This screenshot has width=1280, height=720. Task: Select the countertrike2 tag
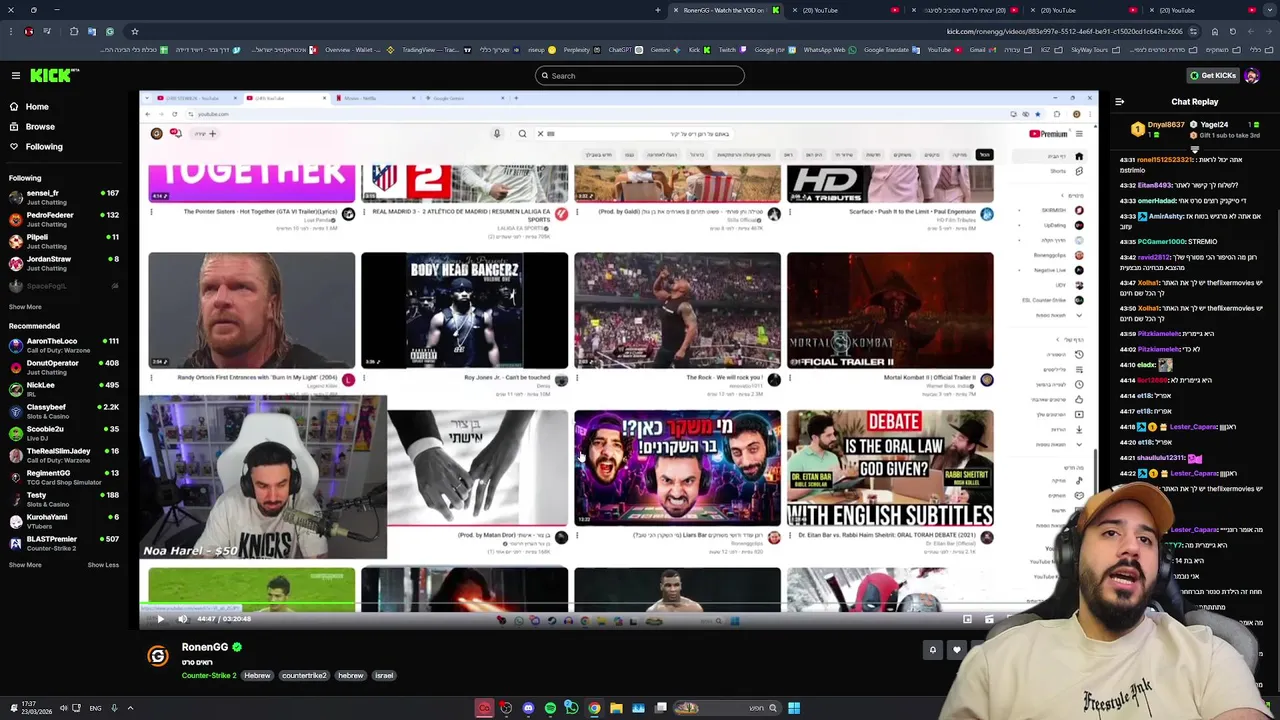[304, 676]
